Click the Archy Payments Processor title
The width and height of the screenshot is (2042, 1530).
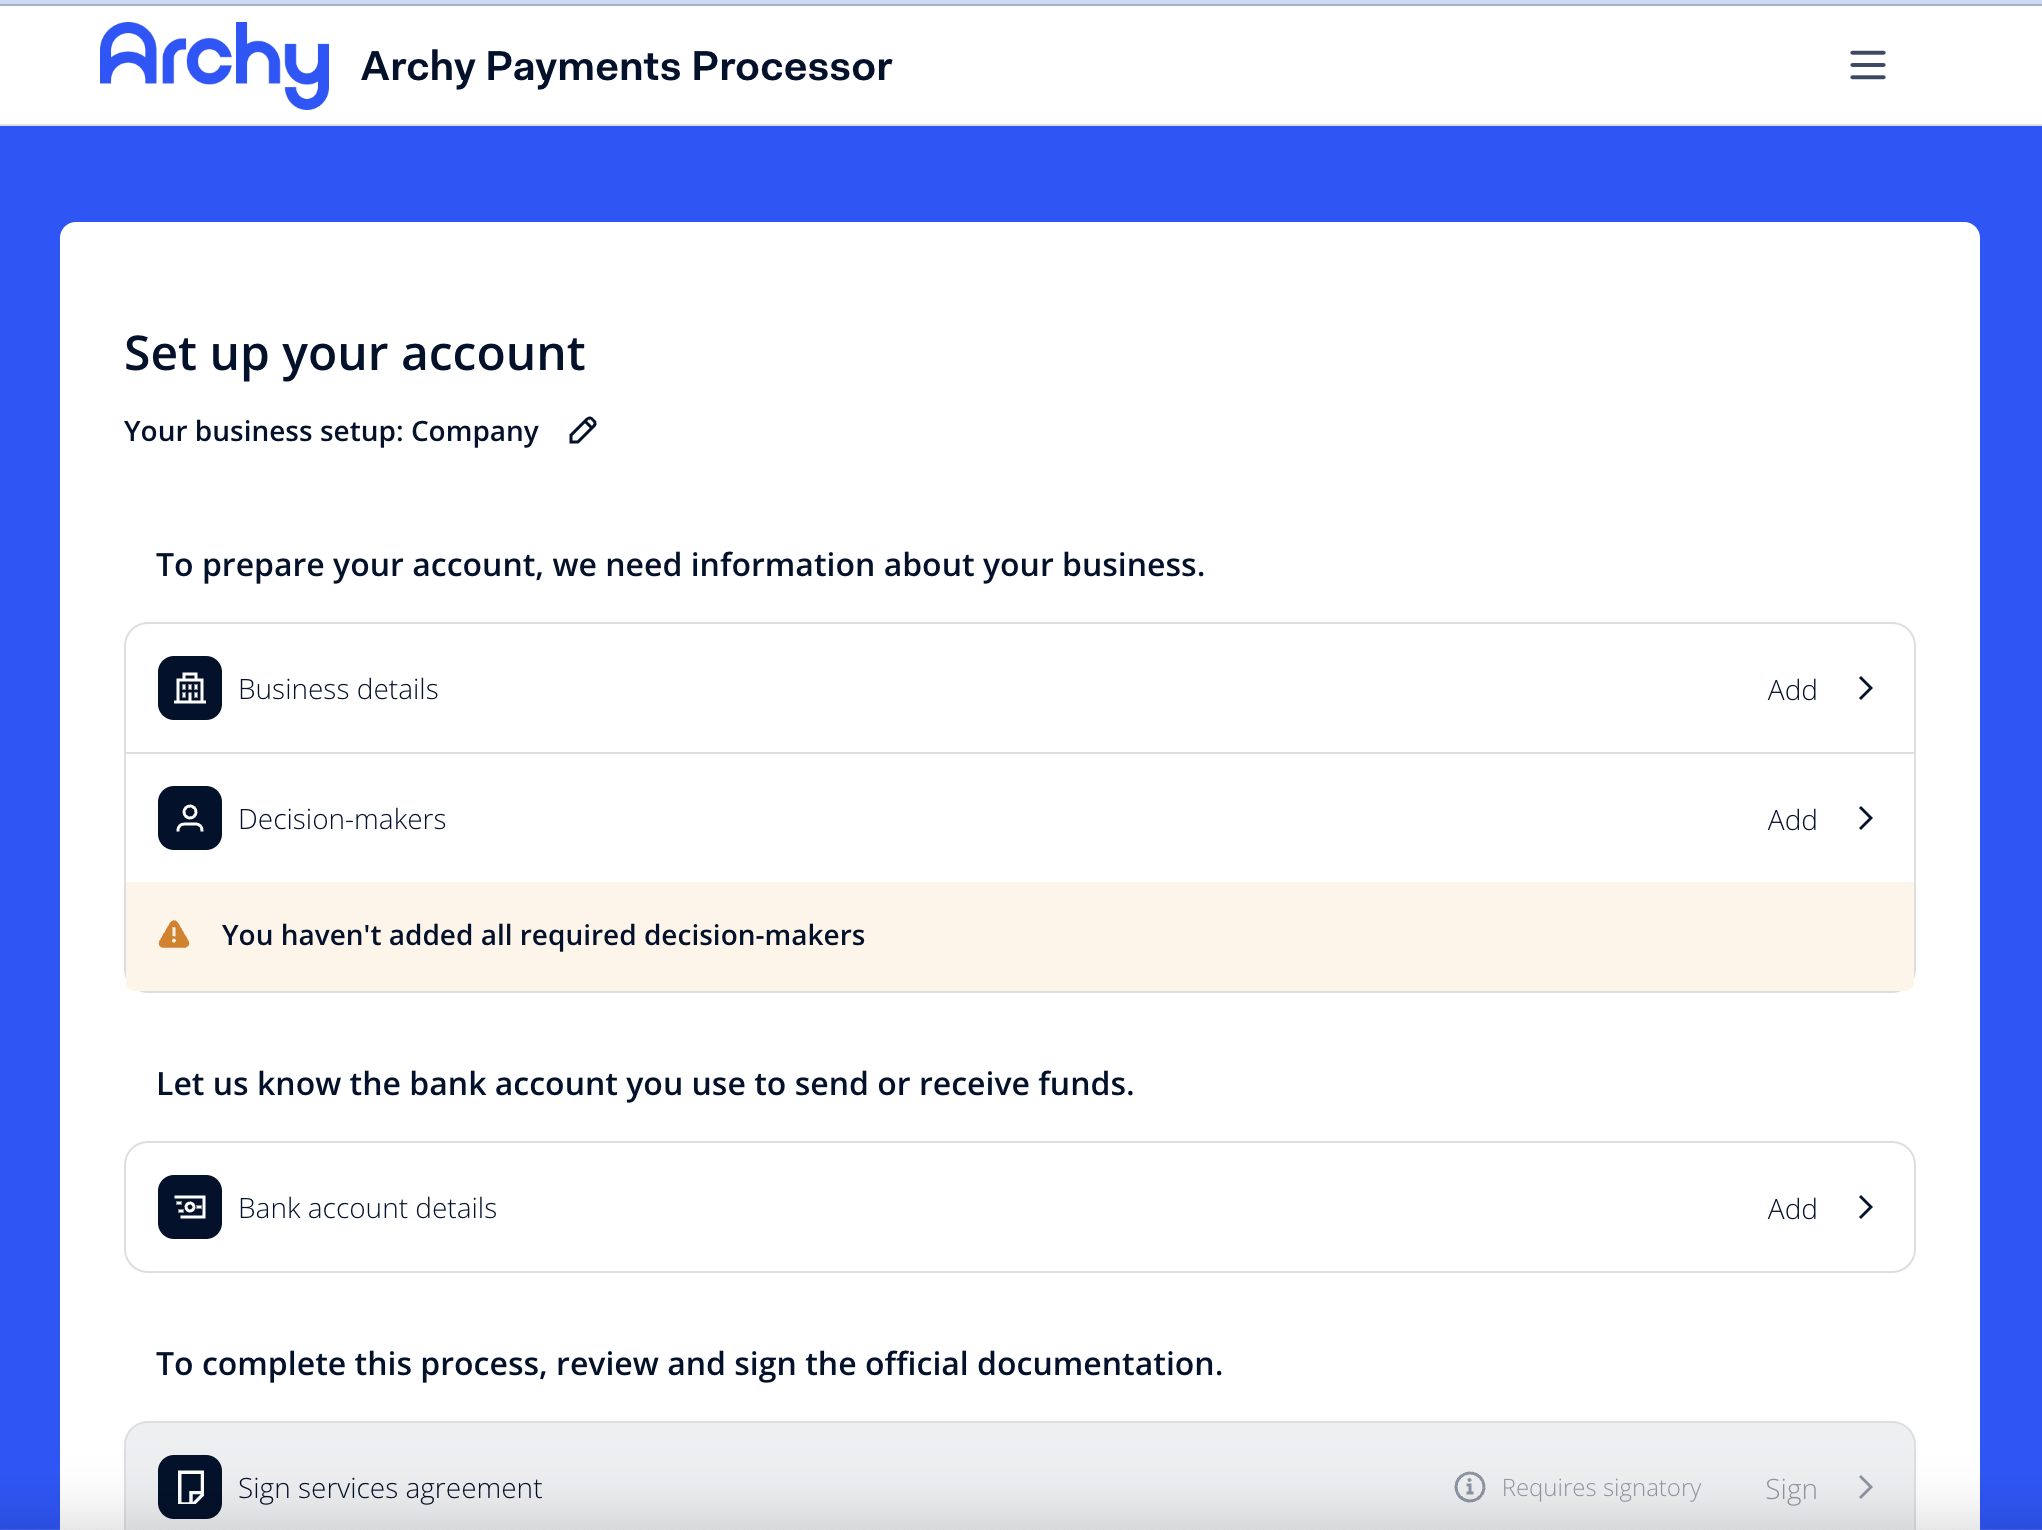[626, 66]
